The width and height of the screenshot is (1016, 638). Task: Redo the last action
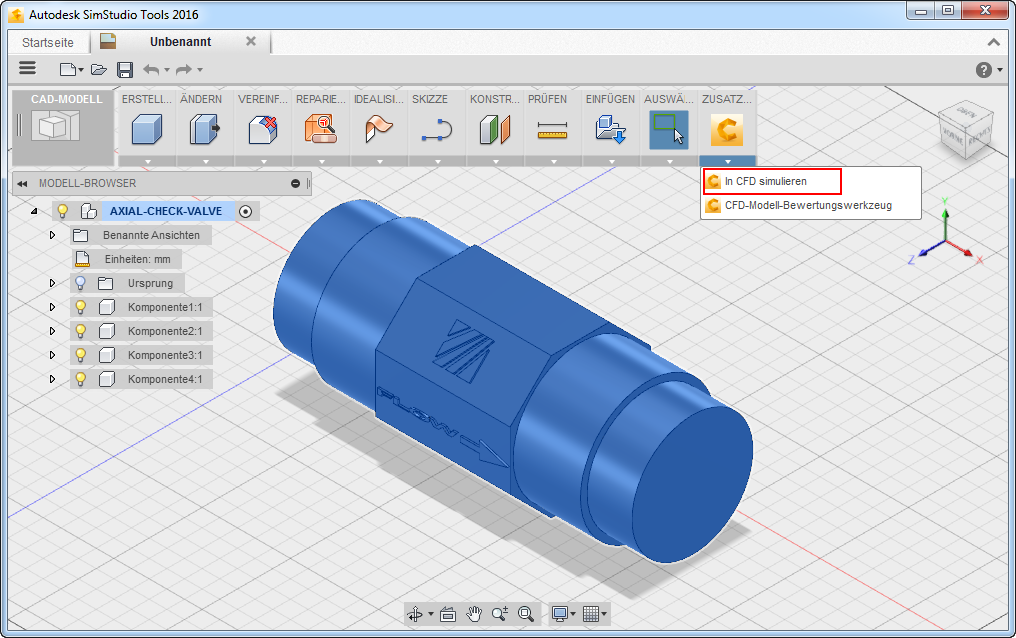(x=185, y=69)
